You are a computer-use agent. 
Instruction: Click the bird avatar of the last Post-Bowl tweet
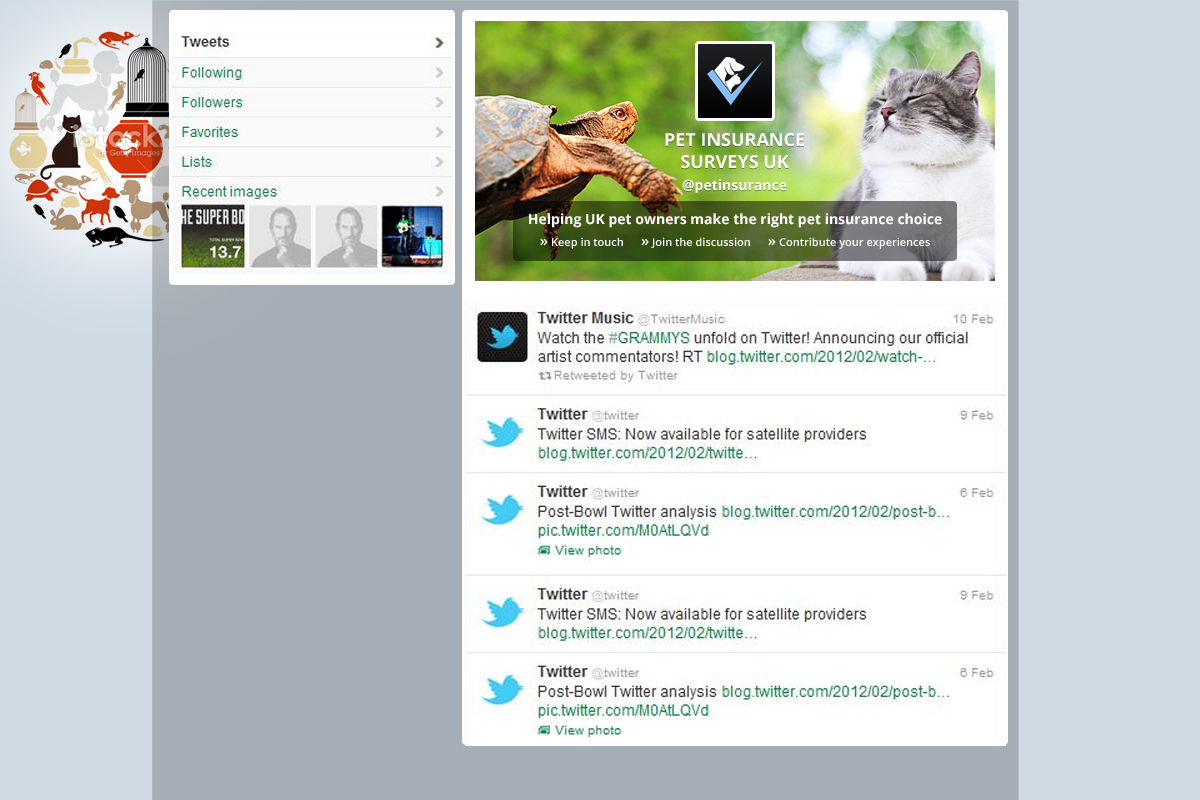tap(502, 691)
